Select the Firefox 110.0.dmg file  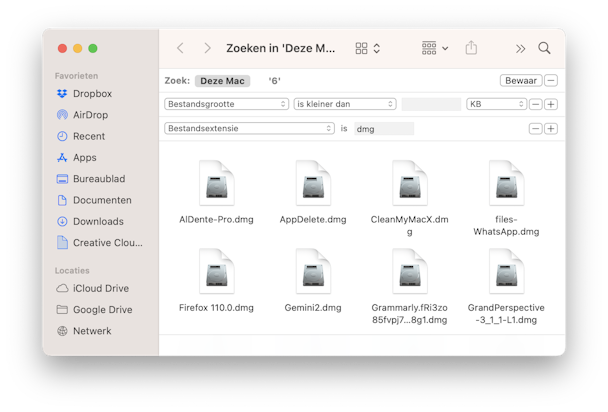pos(216,281)
